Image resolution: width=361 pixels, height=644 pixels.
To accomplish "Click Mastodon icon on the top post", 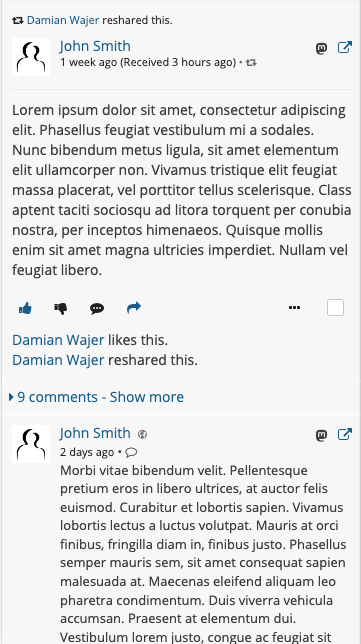I will point(322,48).
